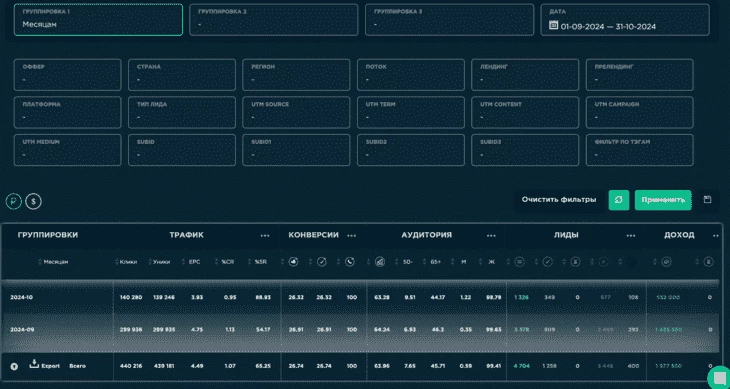This screenshot has width=730, height=389.
Task: Sort by the phone call conversion column icon
Action: pos(350,262)
